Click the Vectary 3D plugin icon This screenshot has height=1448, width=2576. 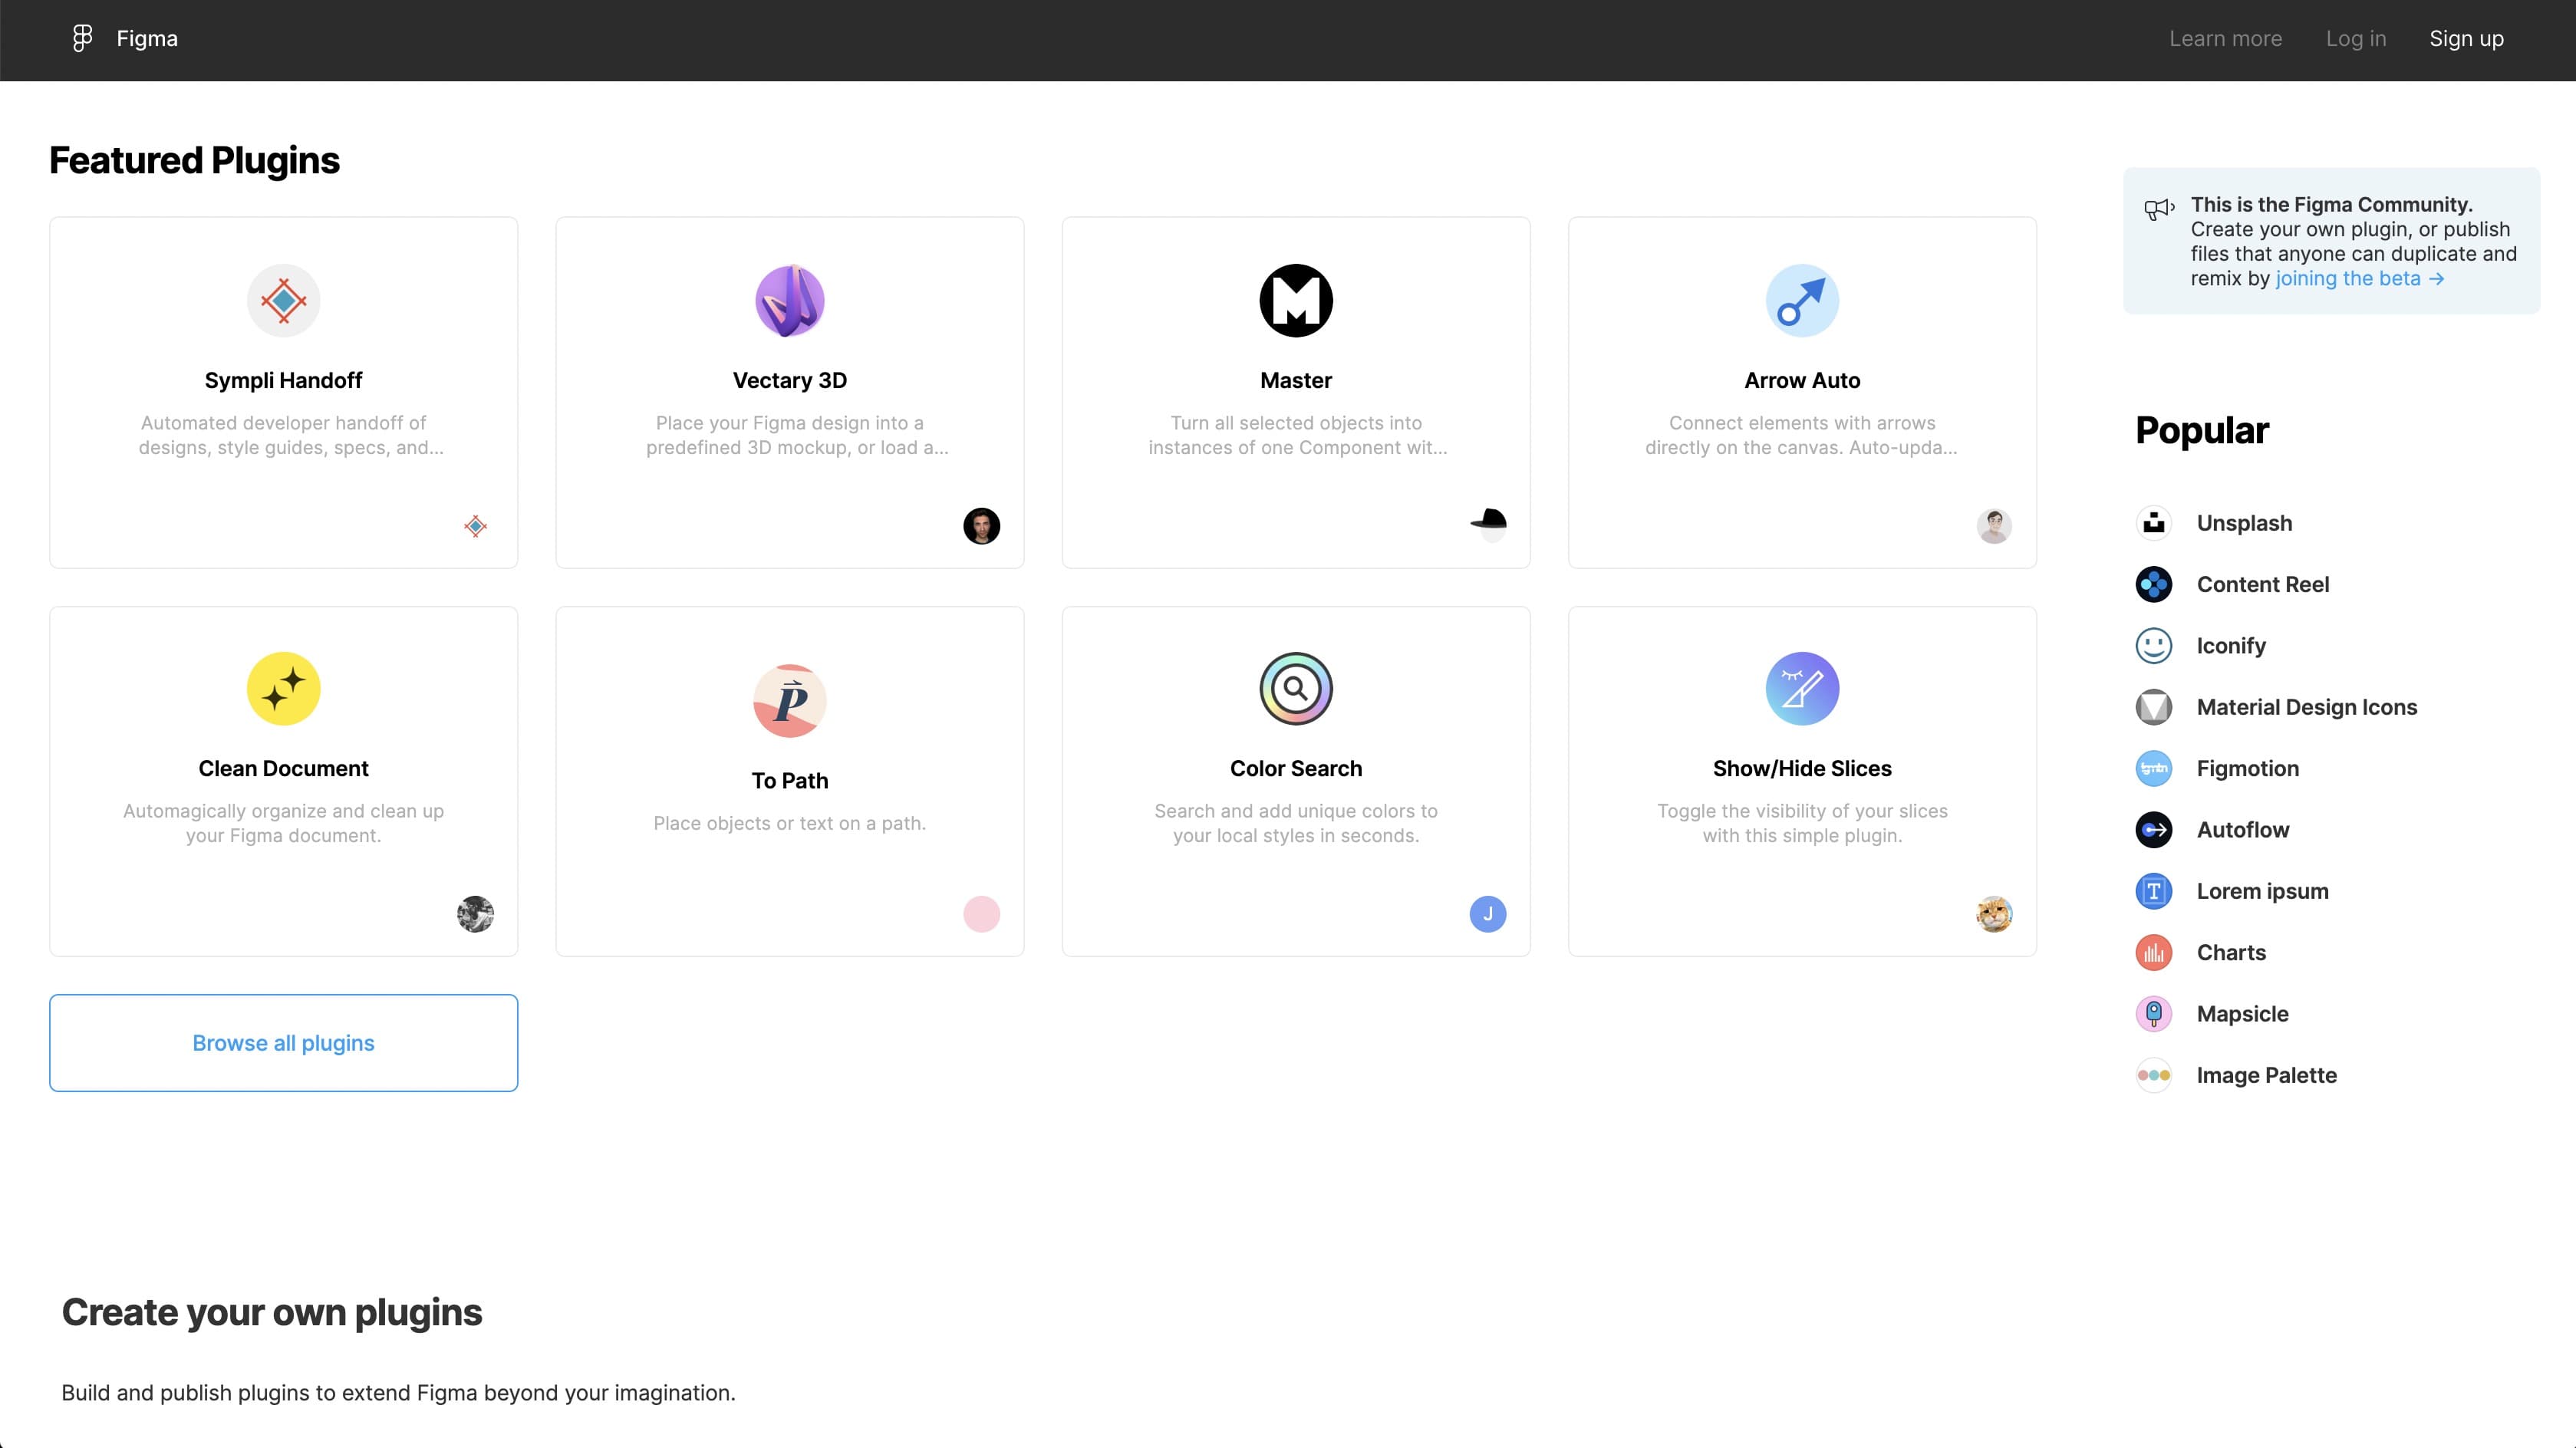[x=789, y=301]
